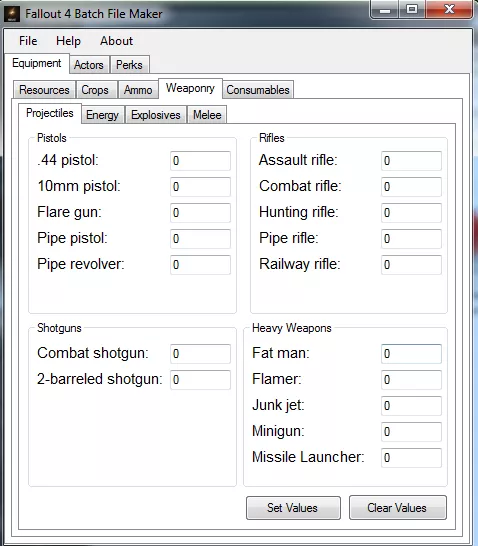Open the Help menu

tap(68, 41)
